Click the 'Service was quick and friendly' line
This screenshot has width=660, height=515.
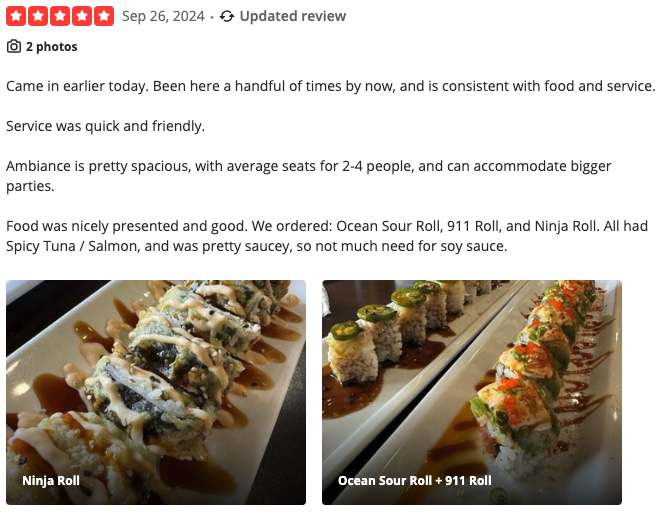[x=105, y=126]
